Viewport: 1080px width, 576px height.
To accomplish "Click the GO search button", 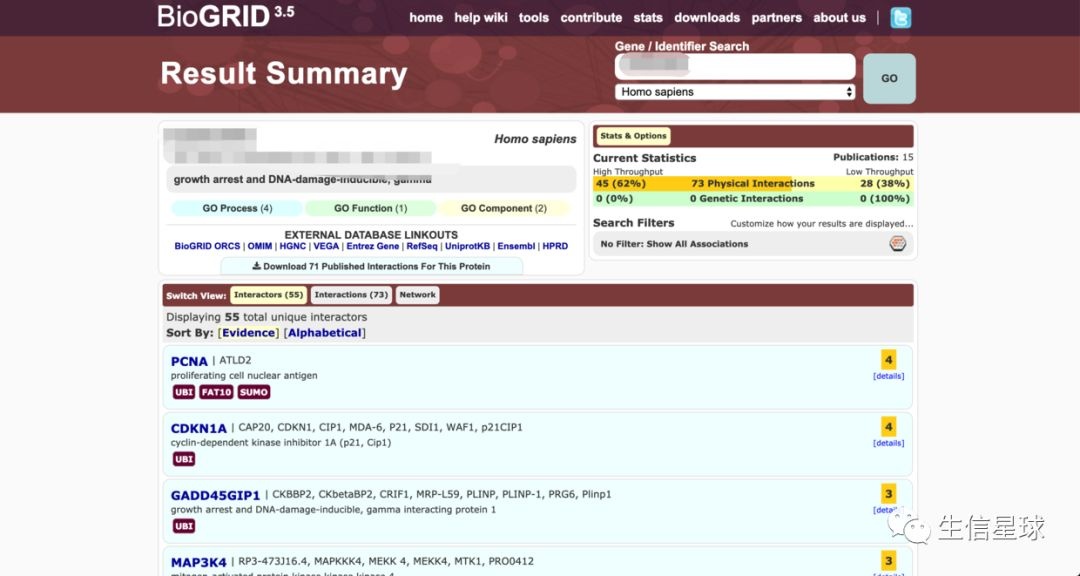I will [x=889, y=79].
